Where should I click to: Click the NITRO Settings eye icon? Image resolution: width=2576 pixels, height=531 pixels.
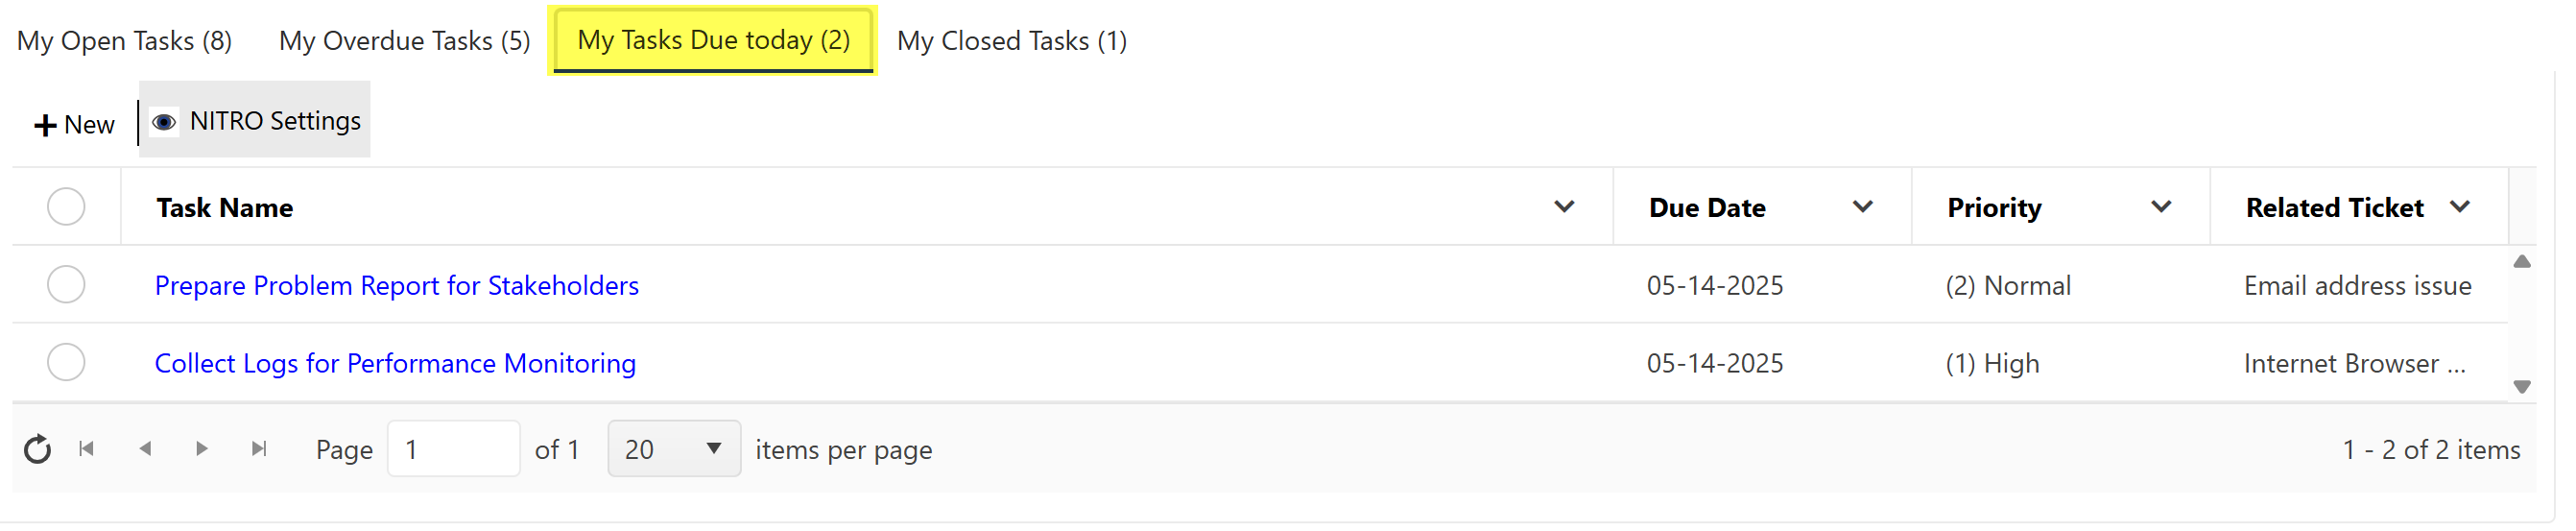(x=164, y=122)
